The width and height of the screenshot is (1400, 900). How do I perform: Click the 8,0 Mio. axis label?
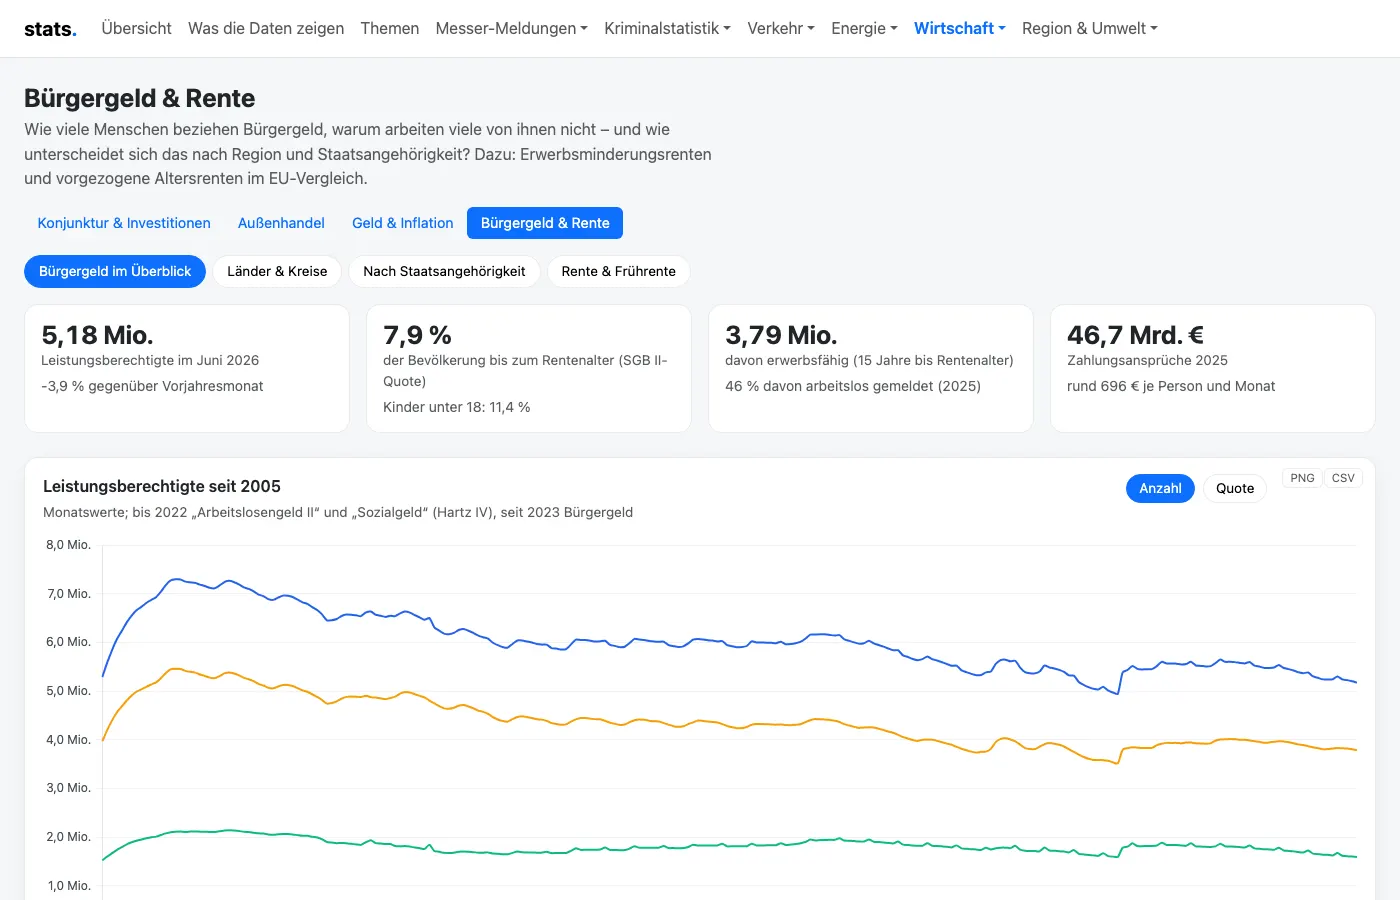[x=68, y=545]
